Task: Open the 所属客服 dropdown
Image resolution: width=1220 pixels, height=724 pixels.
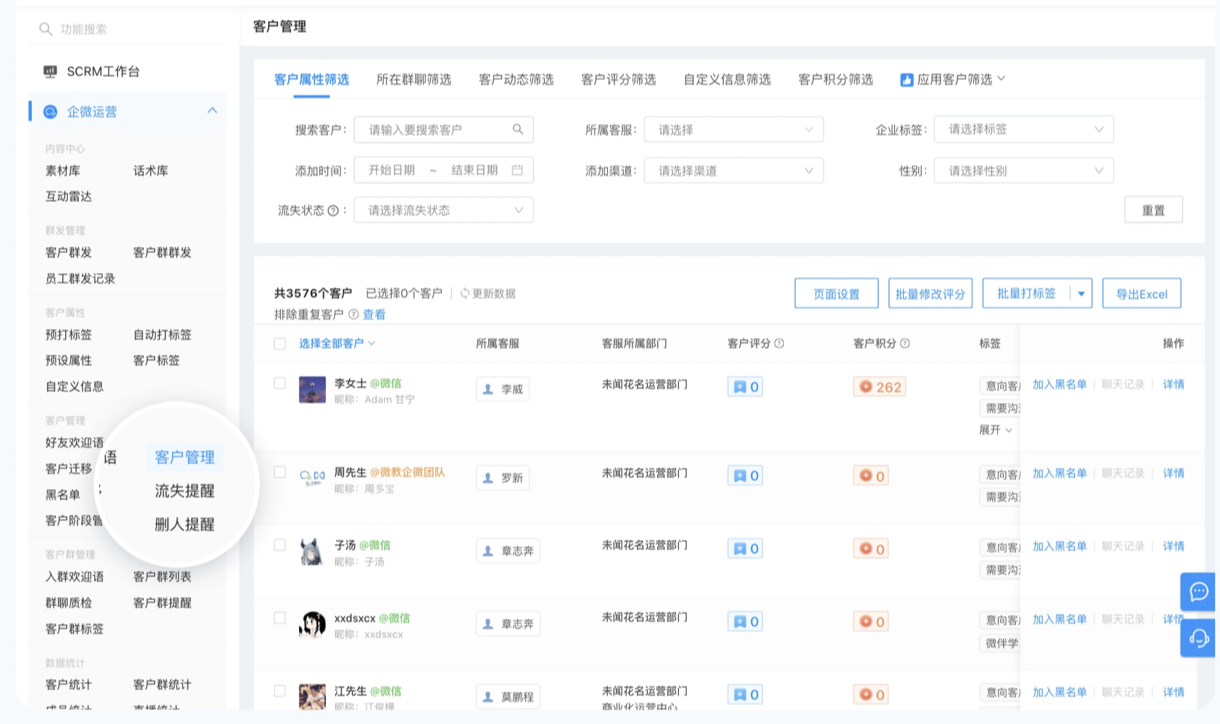Action: pyautogui.click(x=733, y=129)
